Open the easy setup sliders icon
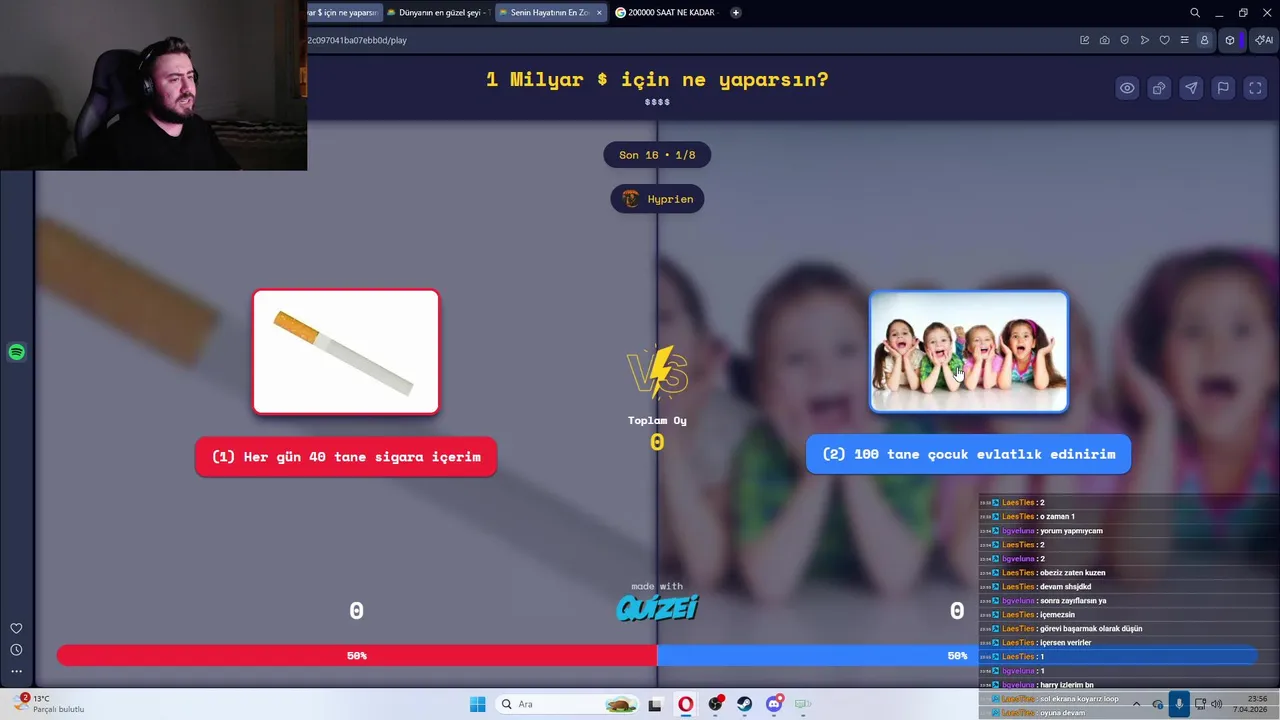This screenshot has width=1280, height=720. click(x=1184, y=40)
